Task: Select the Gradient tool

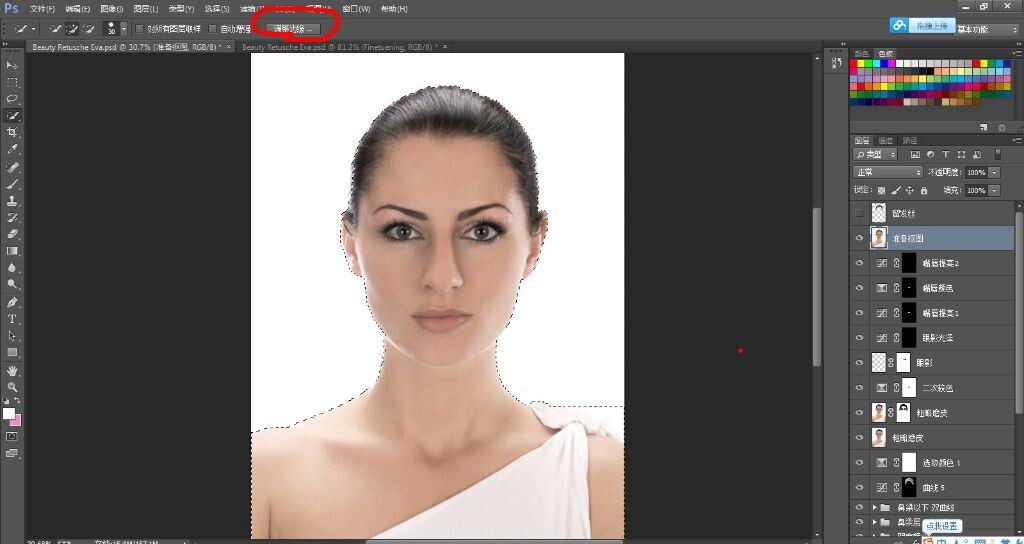Action: coord(12,251)
